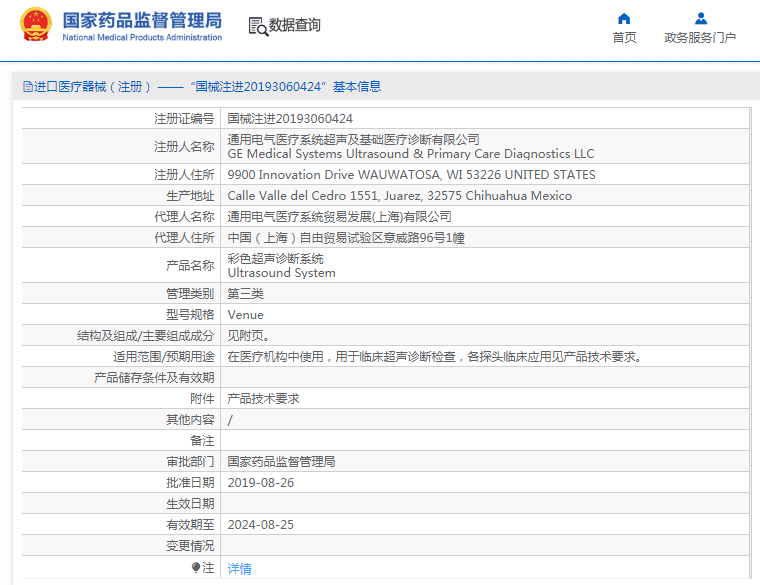Click the 结构及组成/主要组成成分 label
The image size is (760, 585).
point(145,336)
